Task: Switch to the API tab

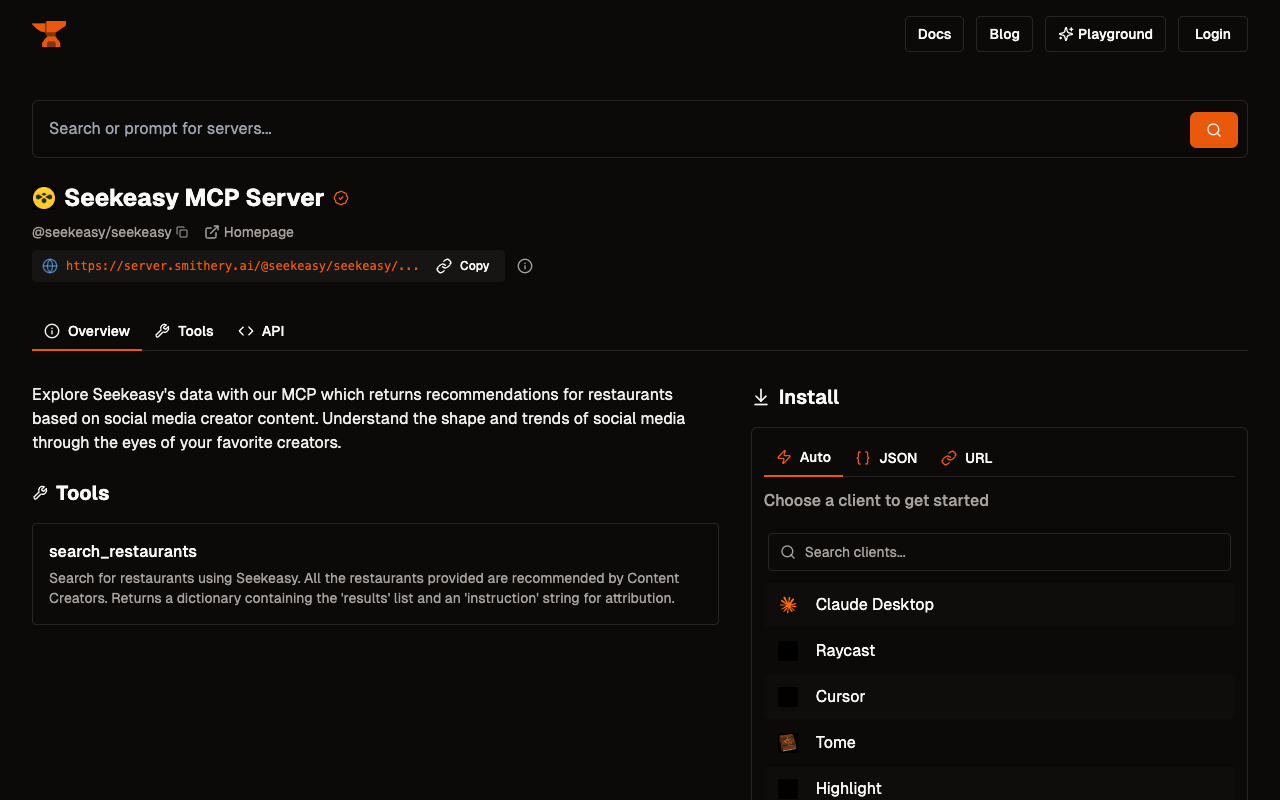Action: click(x=261, y=331)
